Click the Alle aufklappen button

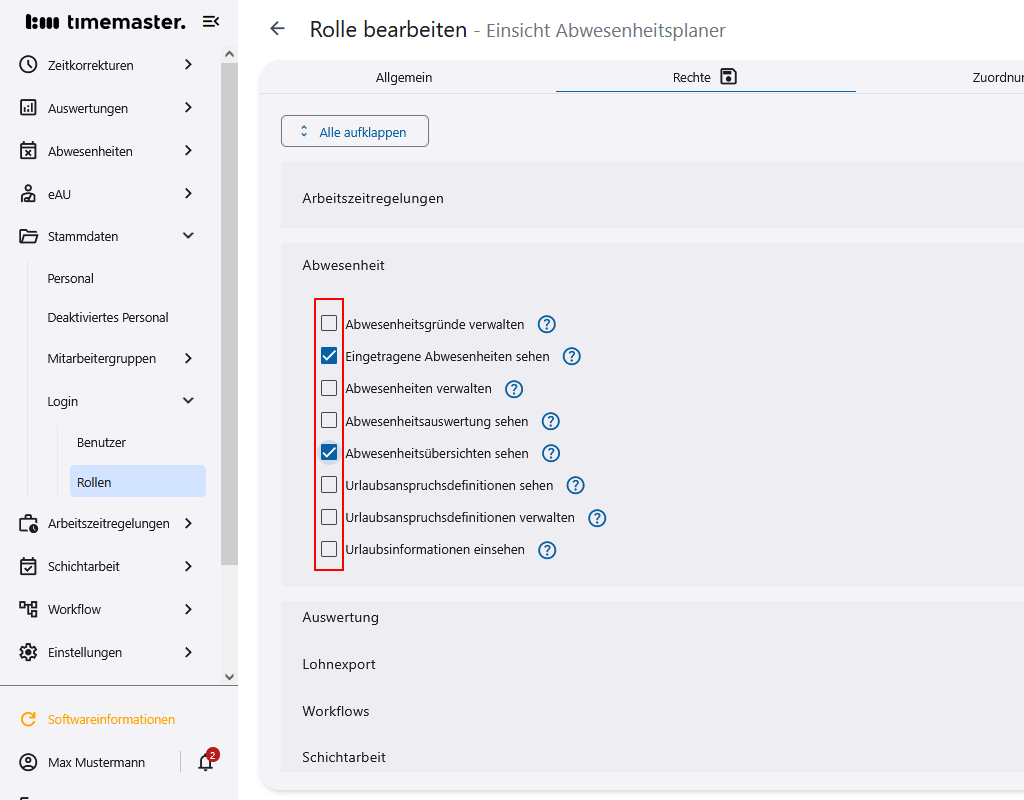pyautogui.click(x=355, y=132)
